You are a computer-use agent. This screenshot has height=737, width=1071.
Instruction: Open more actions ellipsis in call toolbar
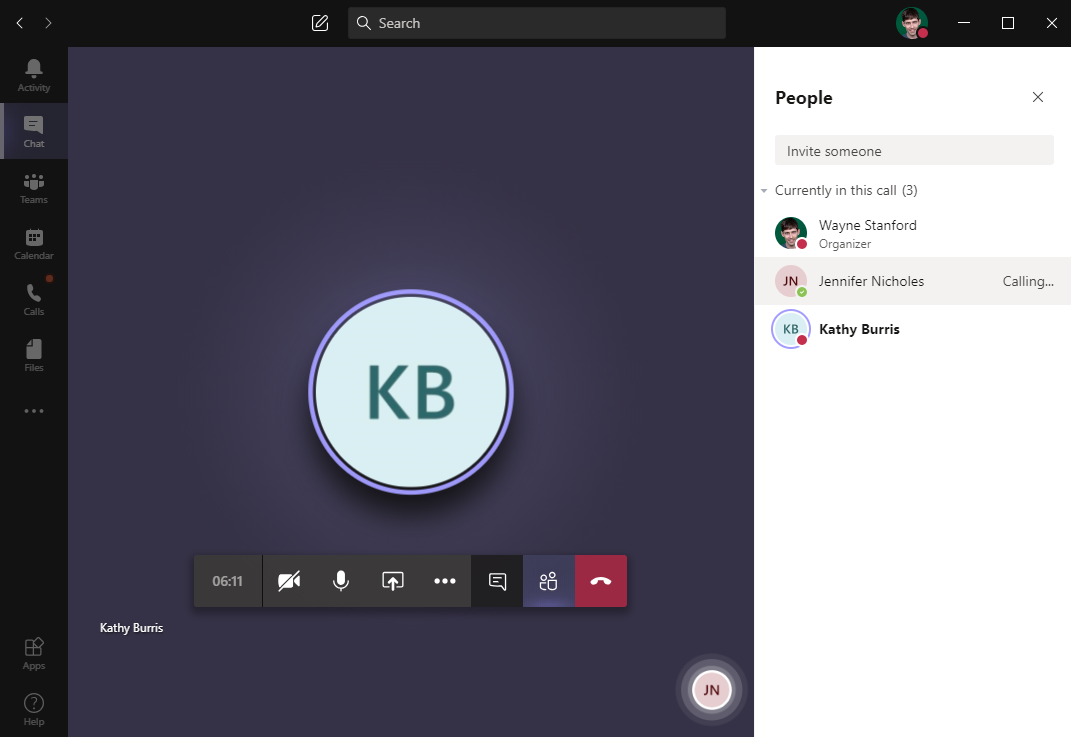click(x=445, y=581)
